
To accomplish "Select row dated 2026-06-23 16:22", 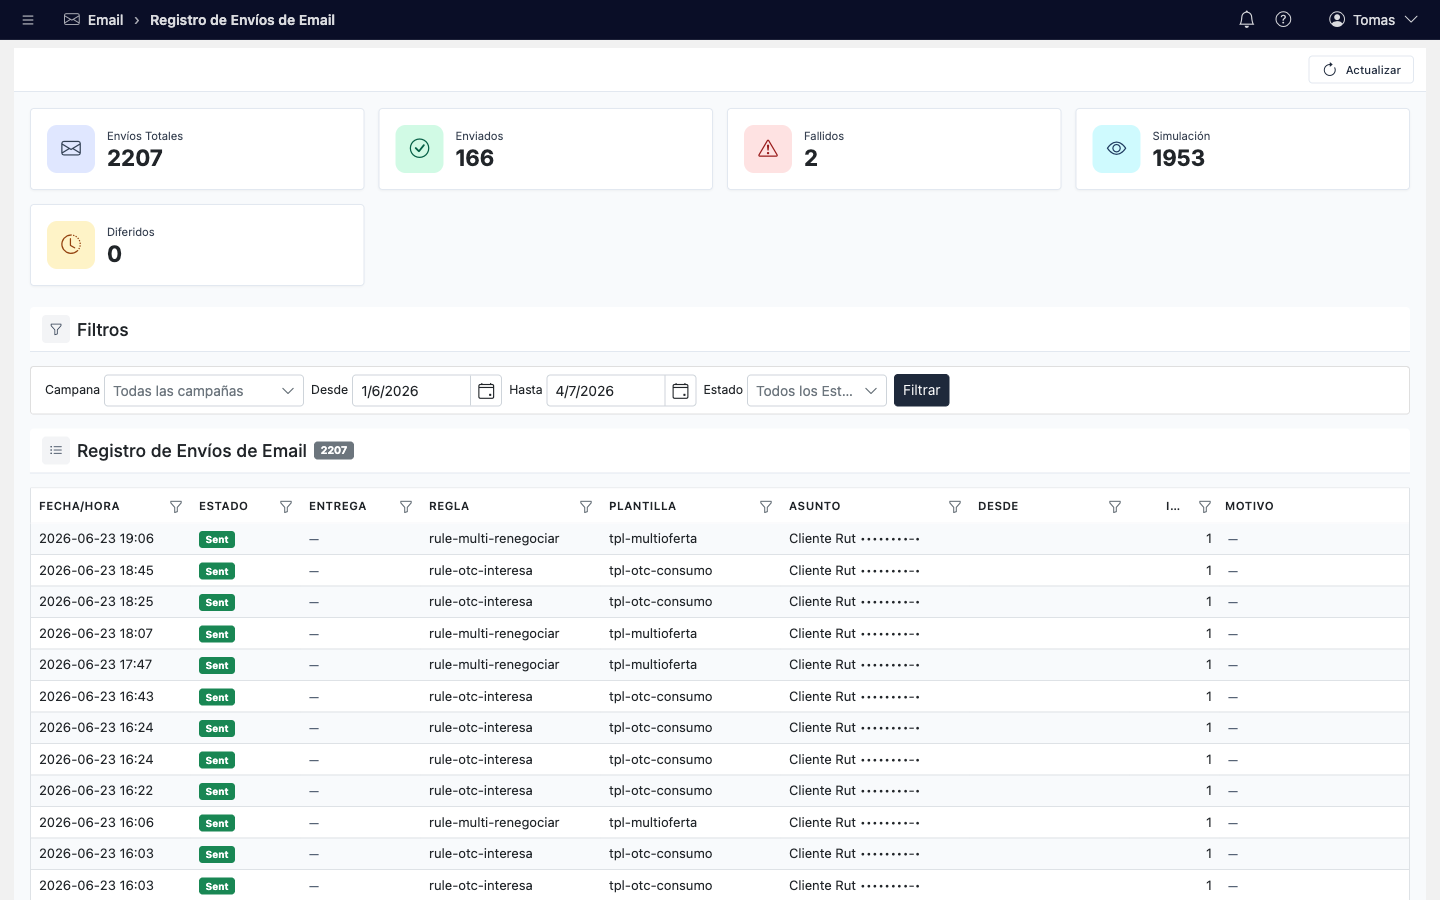I will (720, 791).
